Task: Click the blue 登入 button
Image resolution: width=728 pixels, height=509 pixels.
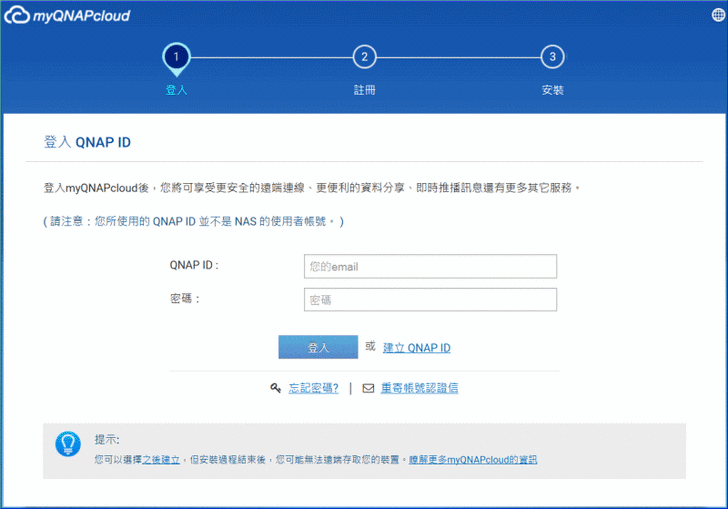Action: tap(318, 347)
